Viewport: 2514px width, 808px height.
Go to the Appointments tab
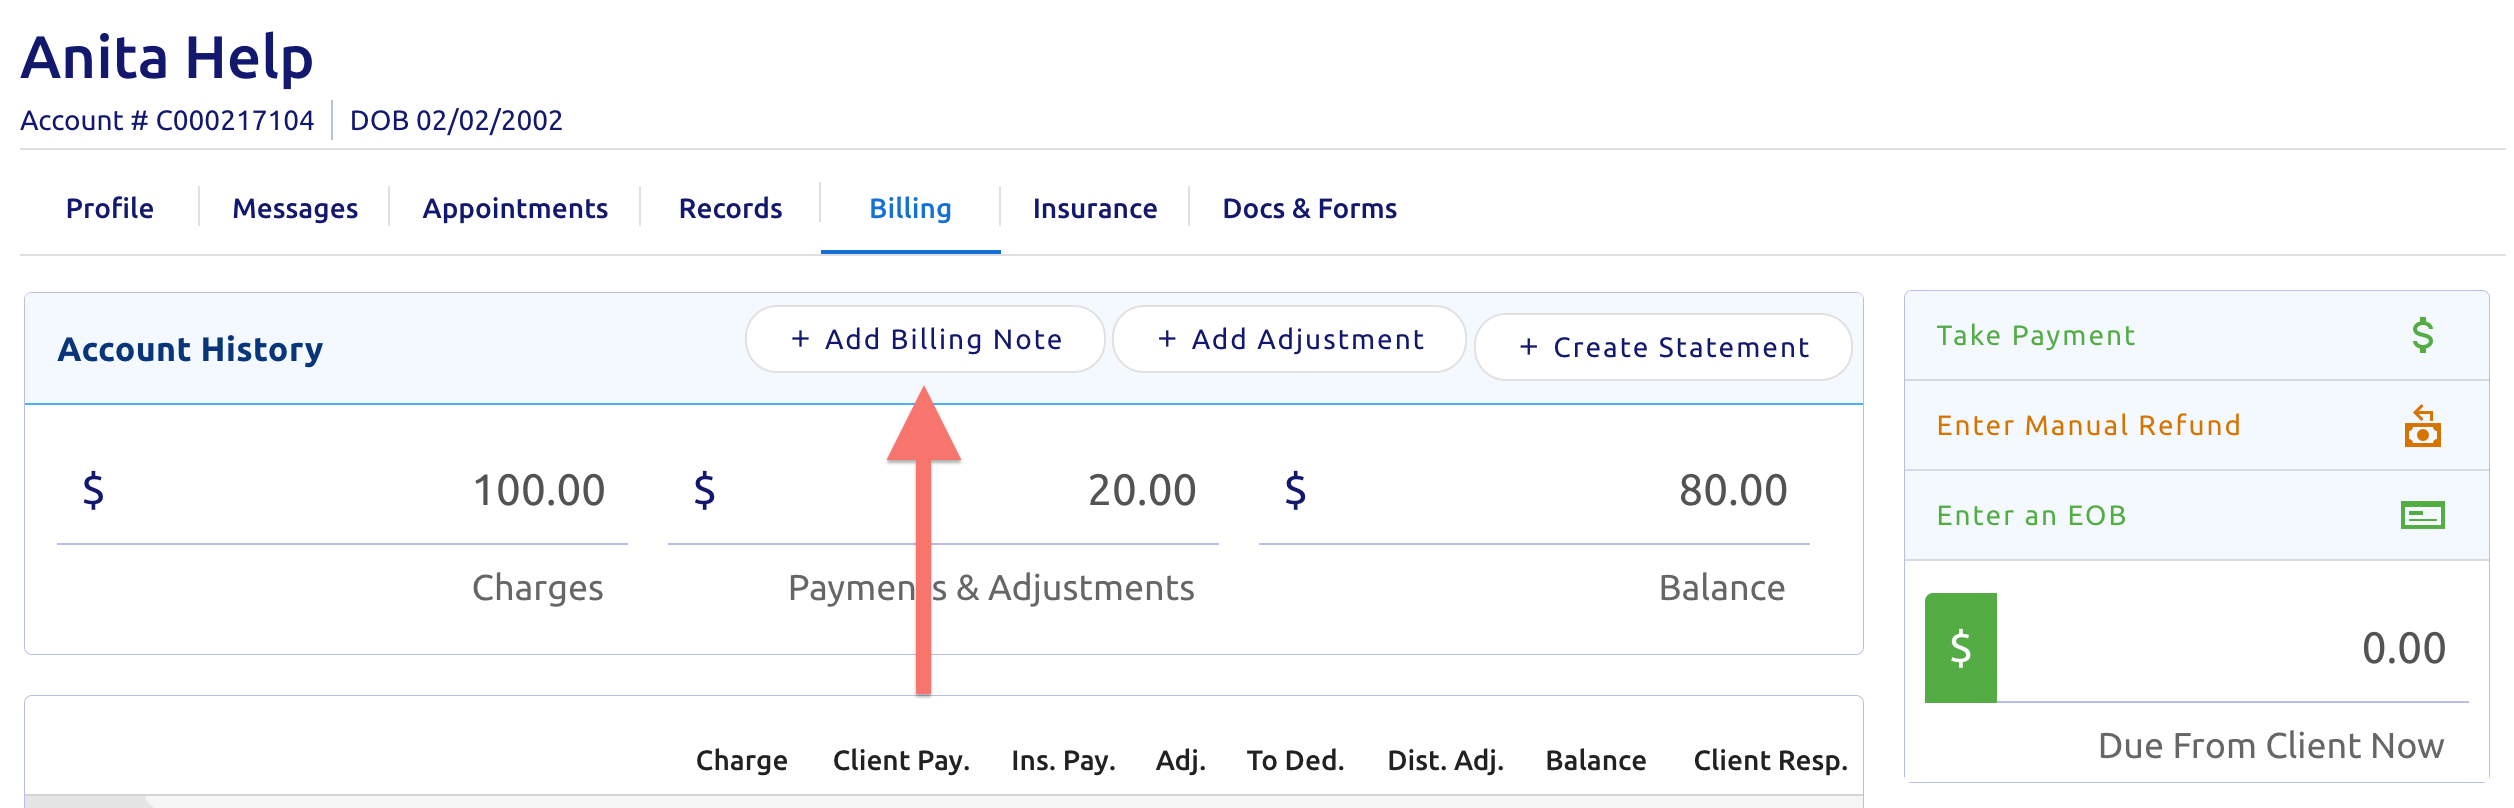(515, 208)
